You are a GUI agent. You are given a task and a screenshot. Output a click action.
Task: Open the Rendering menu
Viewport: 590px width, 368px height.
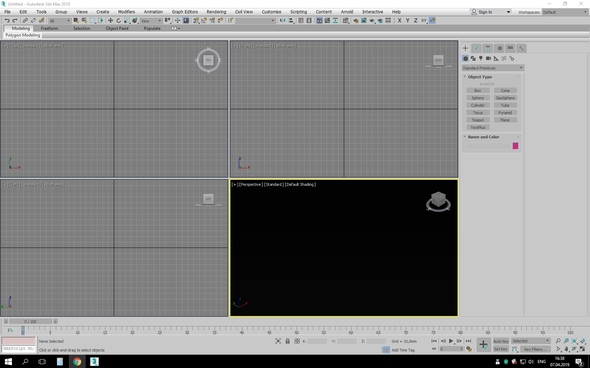216,12
